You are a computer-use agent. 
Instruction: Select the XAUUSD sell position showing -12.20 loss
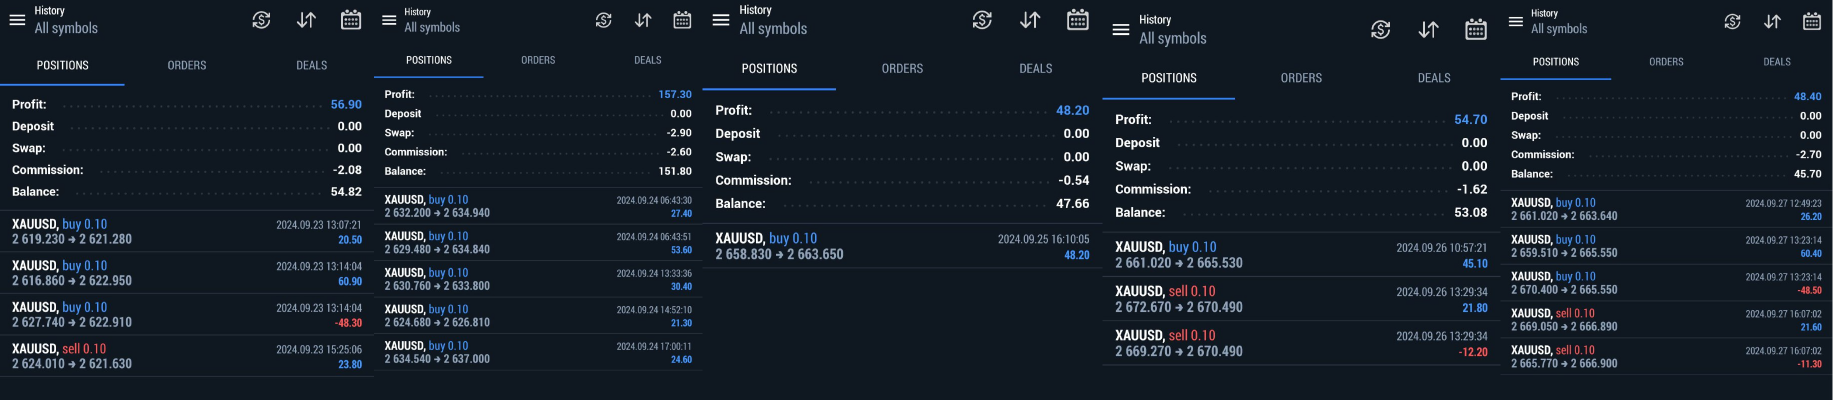[x=1300, y=343]
